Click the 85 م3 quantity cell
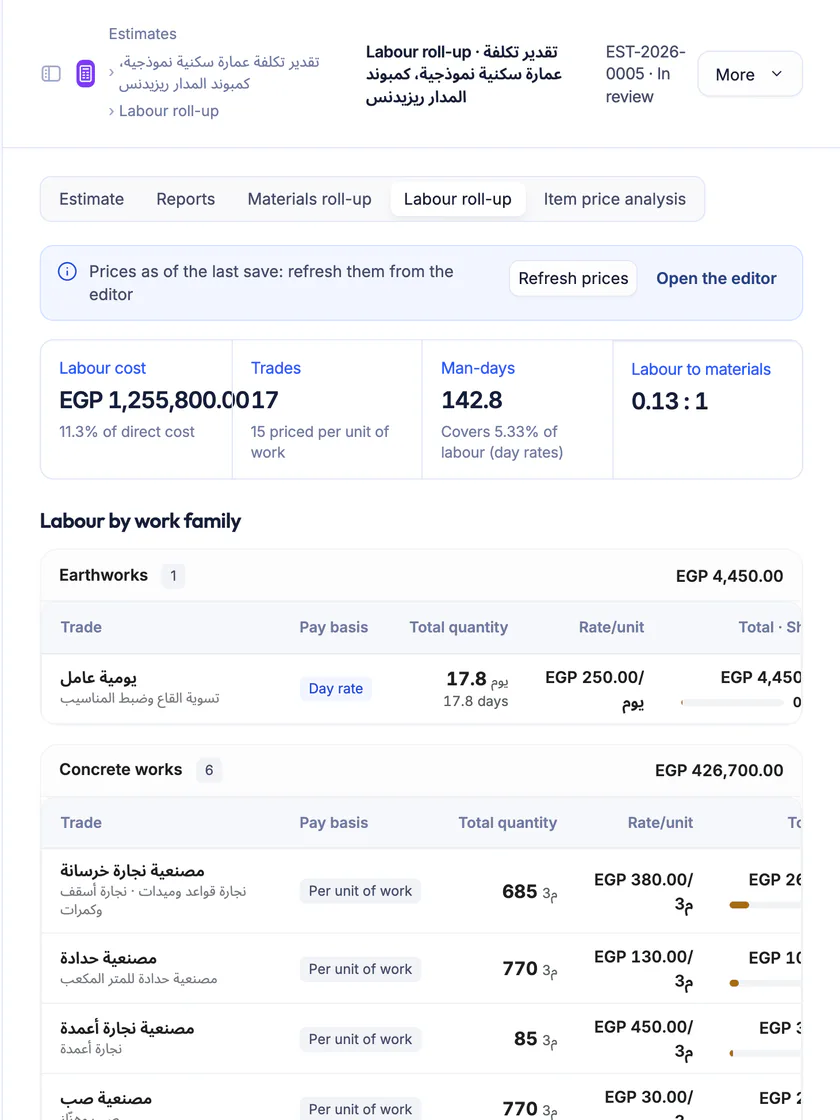 536,1039
